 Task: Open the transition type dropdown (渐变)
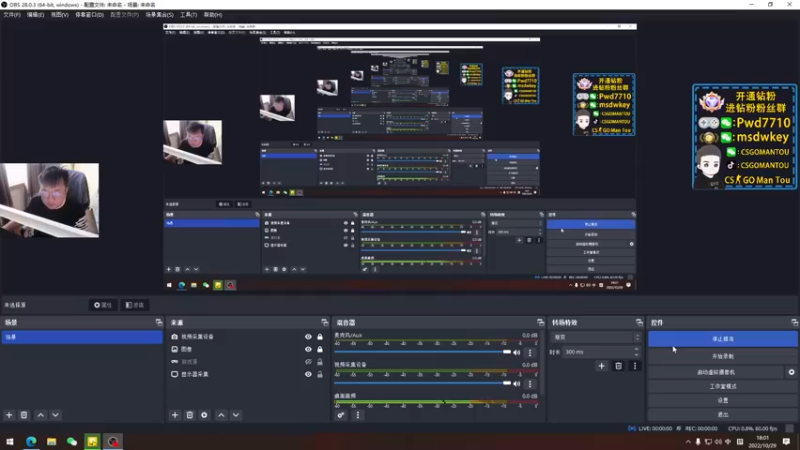[595, 337]
